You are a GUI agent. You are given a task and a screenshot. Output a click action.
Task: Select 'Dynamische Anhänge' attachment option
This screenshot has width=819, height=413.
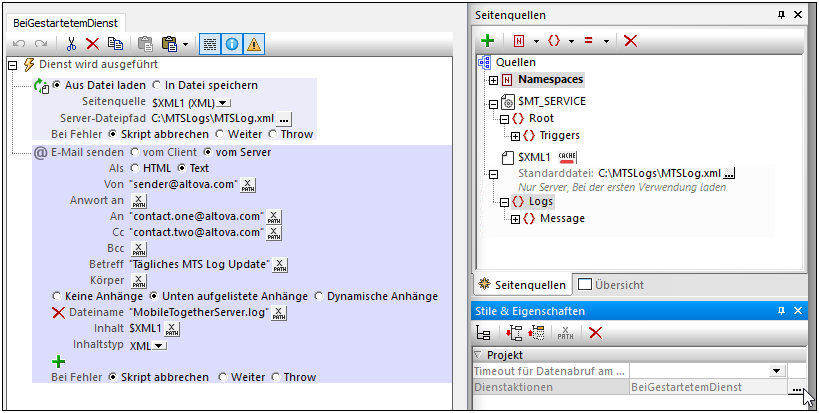(319, 297)
